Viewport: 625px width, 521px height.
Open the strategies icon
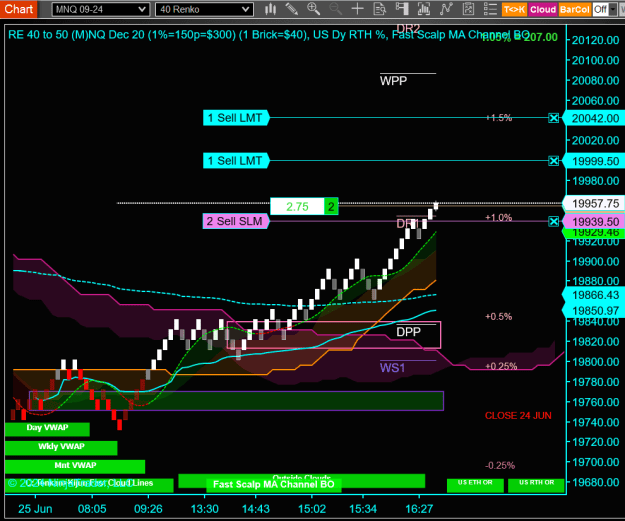tap(468, 9)
